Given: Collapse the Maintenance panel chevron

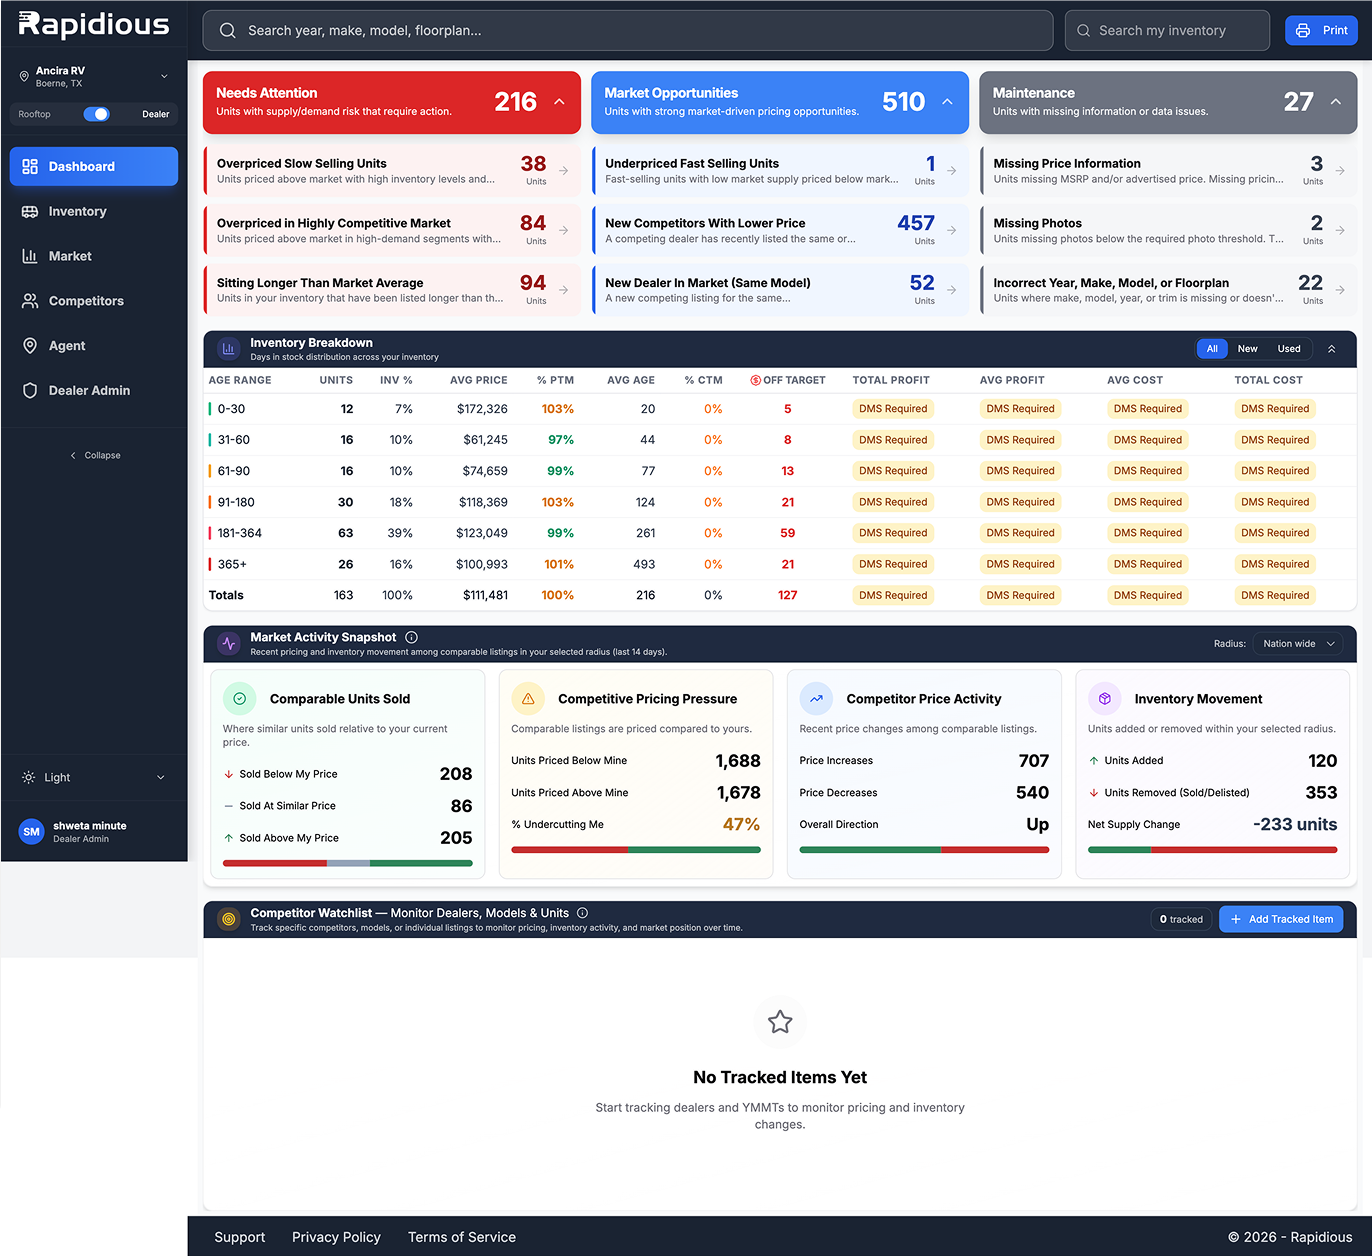Looking at the screenshot, I should point(1335,102).
